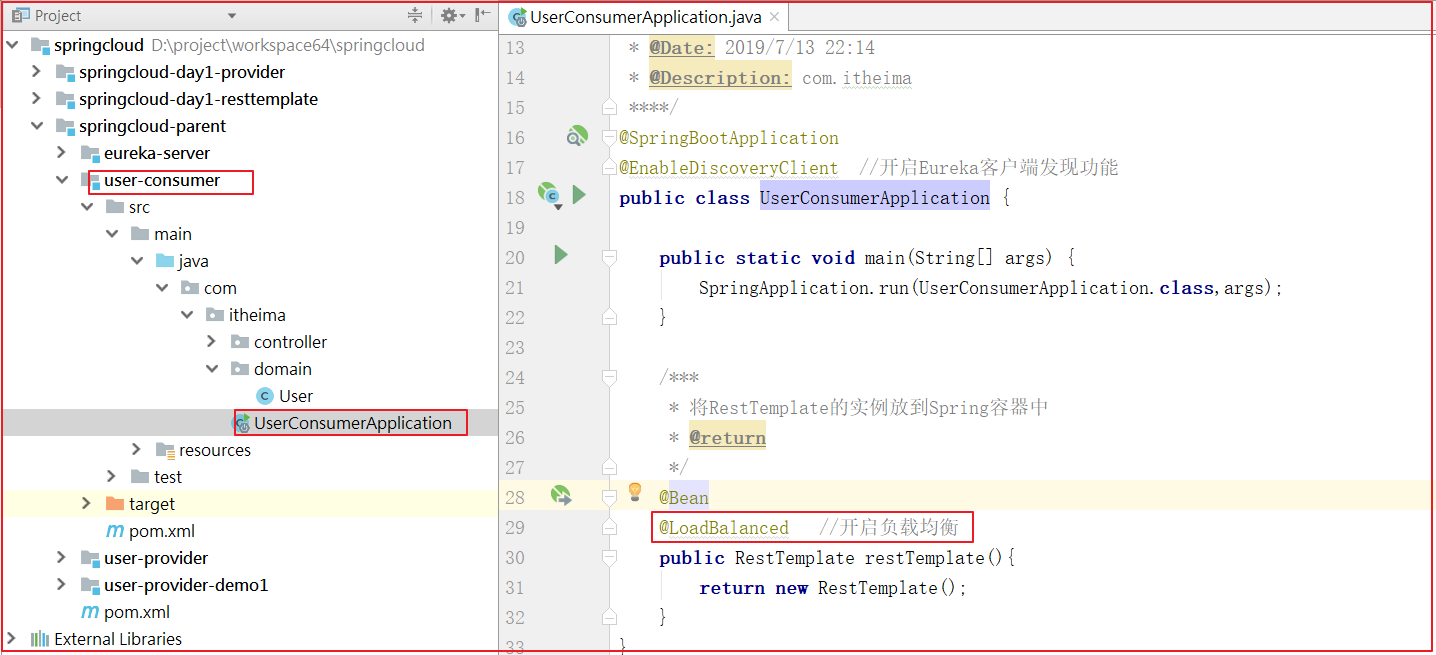1436x655 pixels.
Task: Click the Collapse All icon in Project panel
Action: point(415,16)
